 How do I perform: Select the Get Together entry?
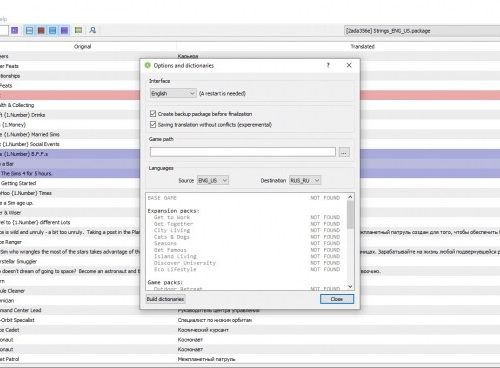pyautogui.click(x=173, y=224)
